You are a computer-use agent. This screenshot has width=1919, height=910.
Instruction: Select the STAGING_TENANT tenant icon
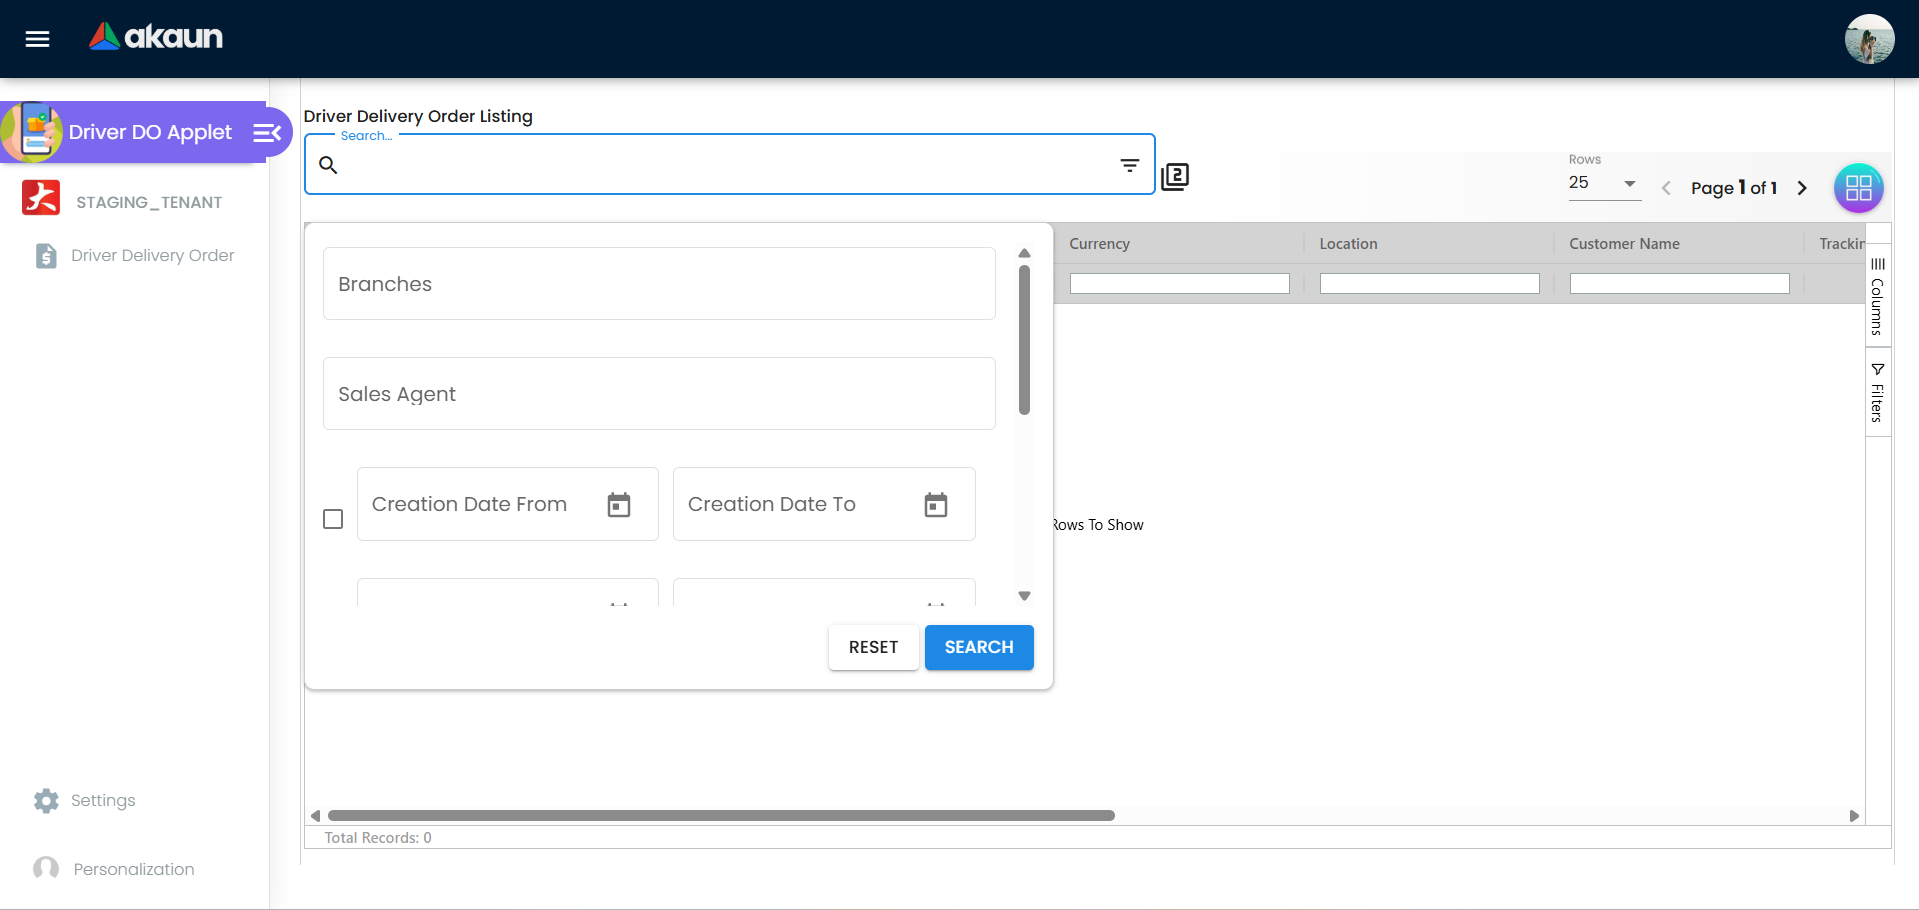(x=40, y=198)
